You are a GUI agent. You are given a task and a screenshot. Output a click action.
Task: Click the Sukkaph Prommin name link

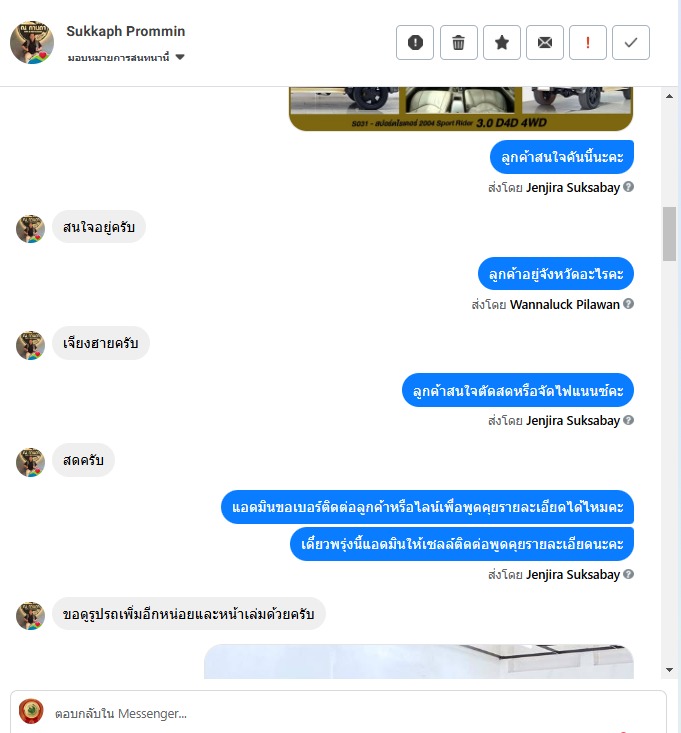click(x=126, y=31)
